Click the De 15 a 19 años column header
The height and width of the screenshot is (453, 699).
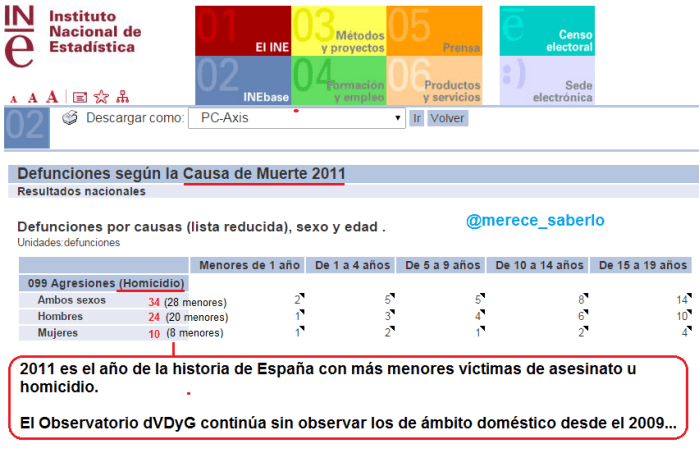641,265
